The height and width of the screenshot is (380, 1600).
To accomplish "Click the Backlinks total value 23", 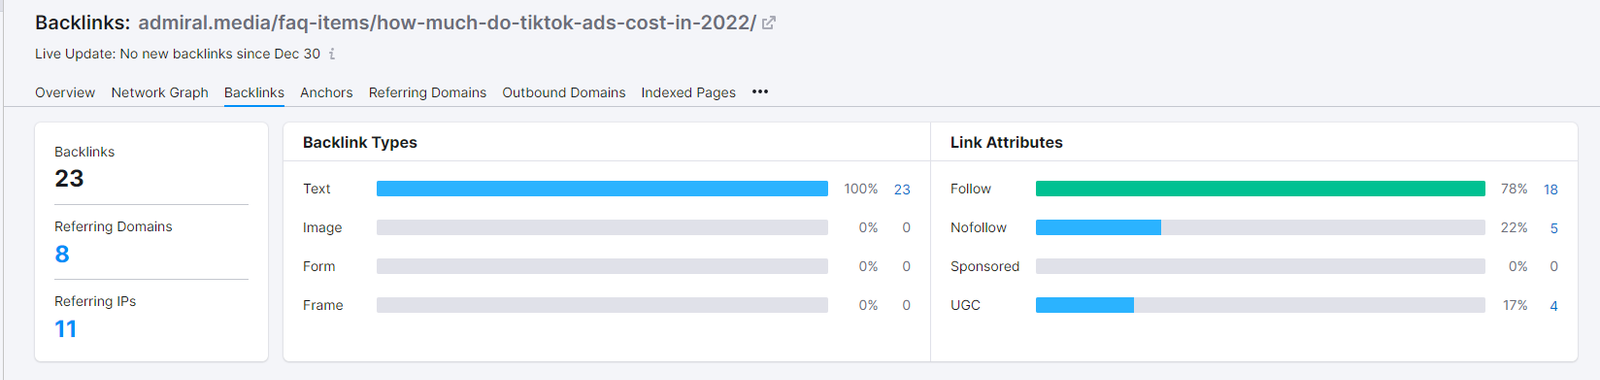I will [69, 179].
